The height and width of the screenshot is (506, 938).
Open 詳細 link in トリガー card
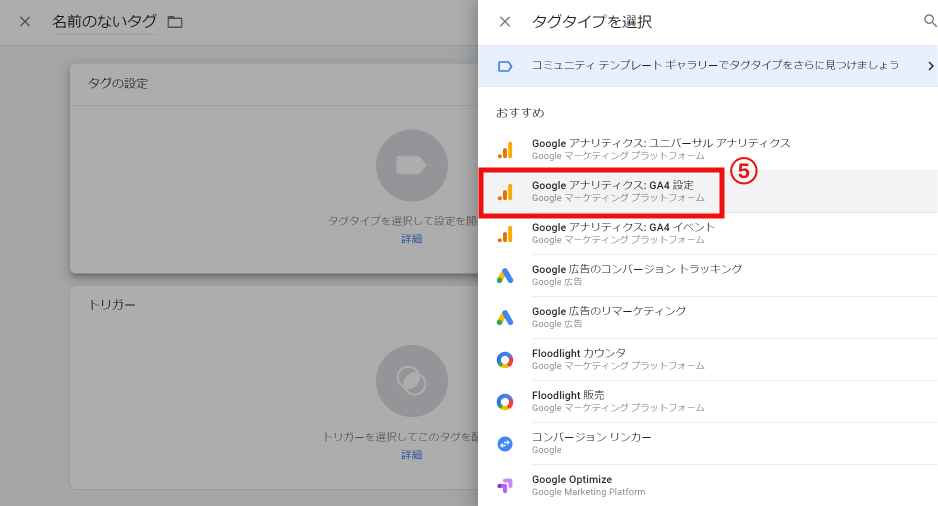point(412,455)
